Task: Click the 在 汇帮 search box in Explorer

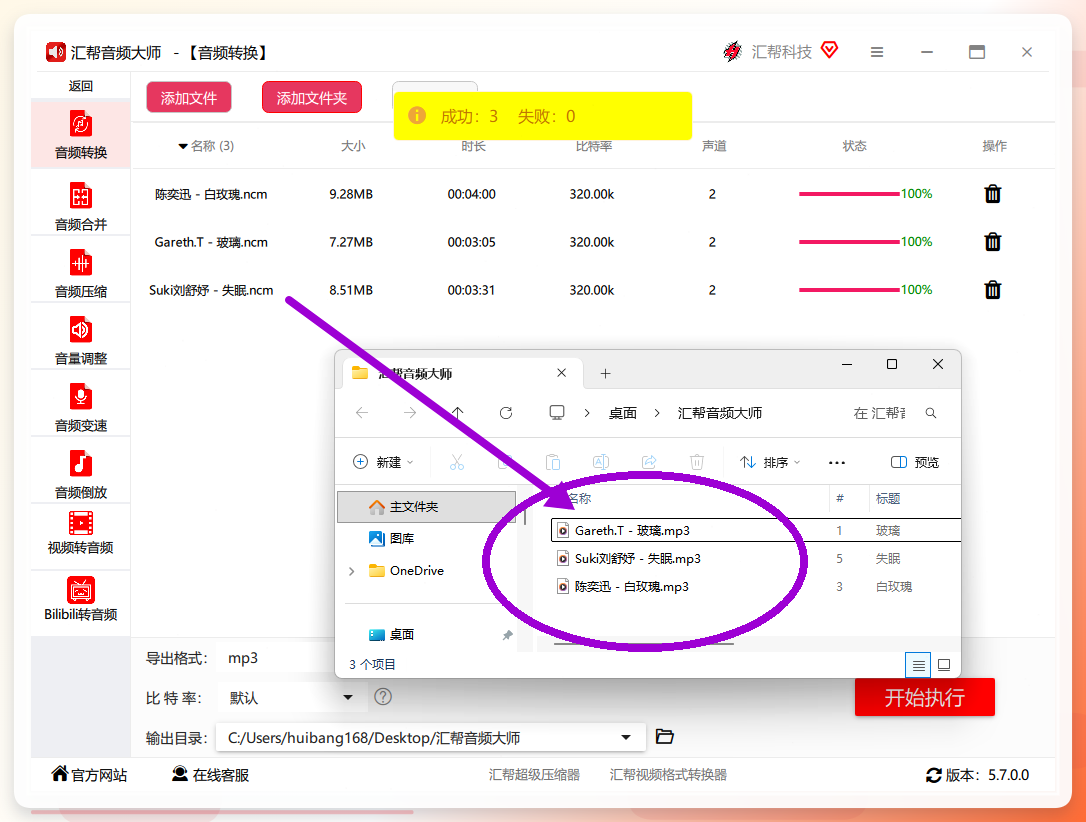Action: coord(880,413)
